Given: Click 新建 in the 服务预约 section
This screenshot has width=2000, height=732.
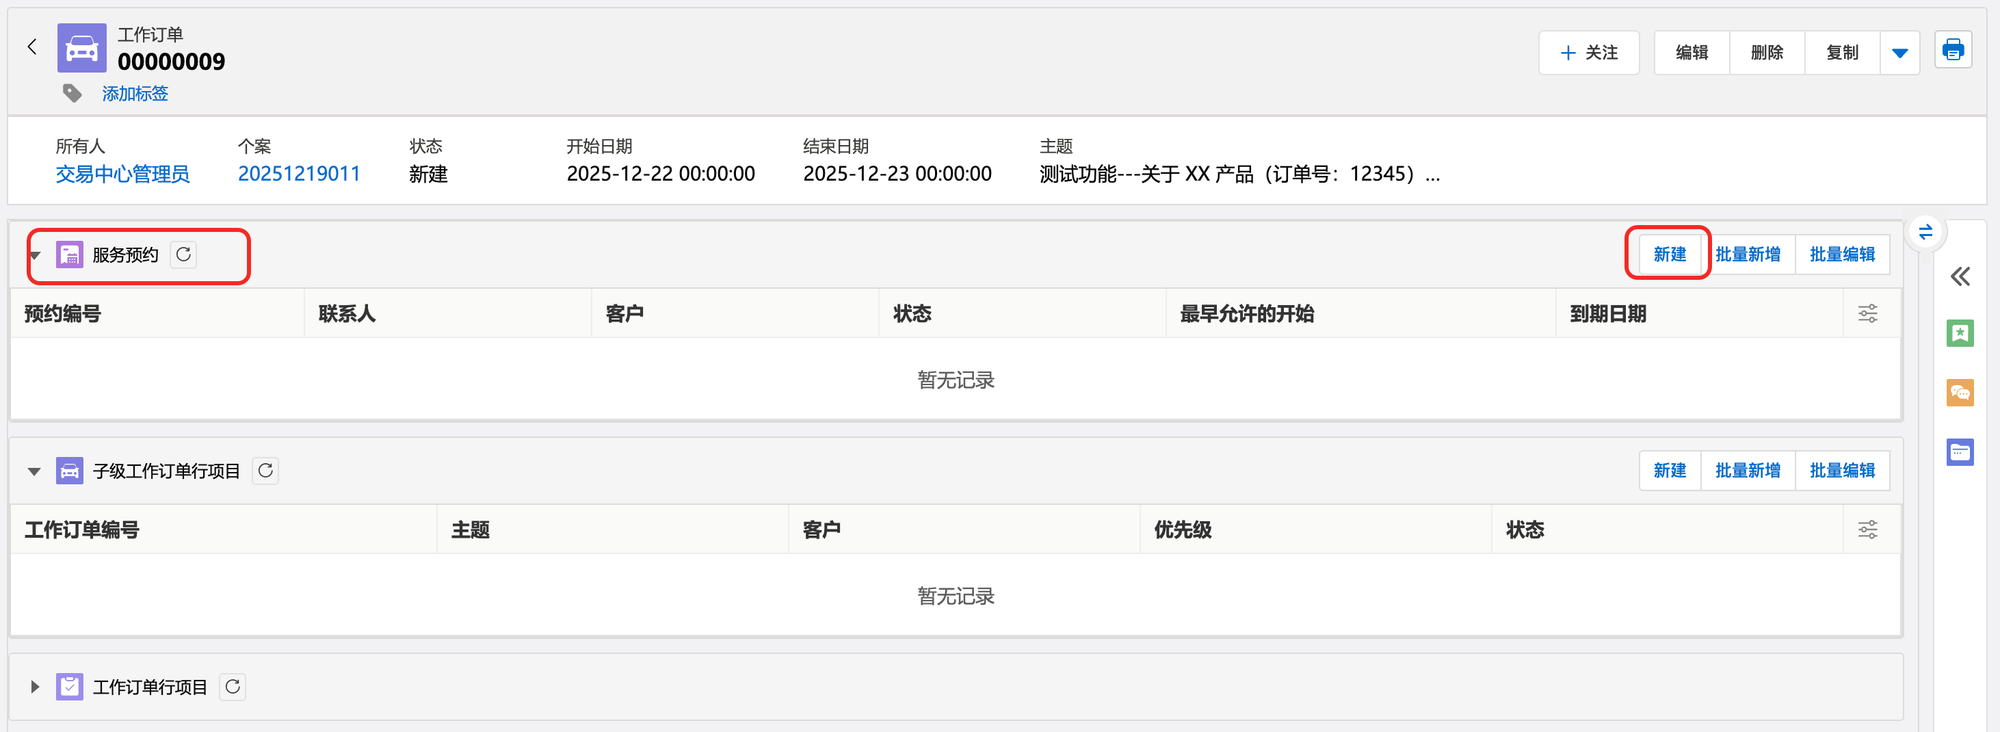Looking at the screenshot, I should [x=1669, y=255].
